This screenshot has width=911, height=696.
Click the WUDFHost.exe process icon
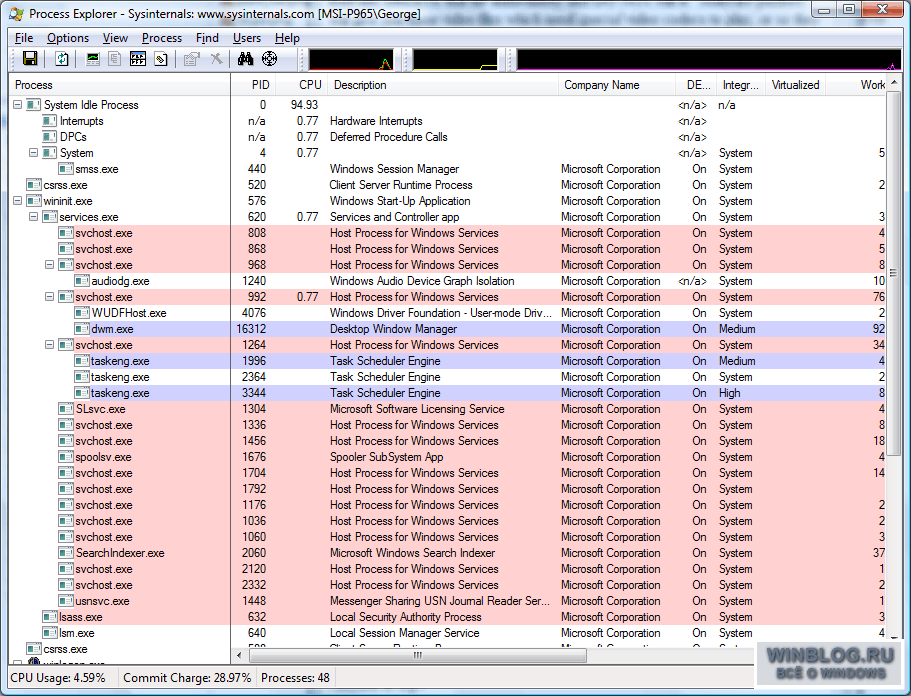click(82, 313)
